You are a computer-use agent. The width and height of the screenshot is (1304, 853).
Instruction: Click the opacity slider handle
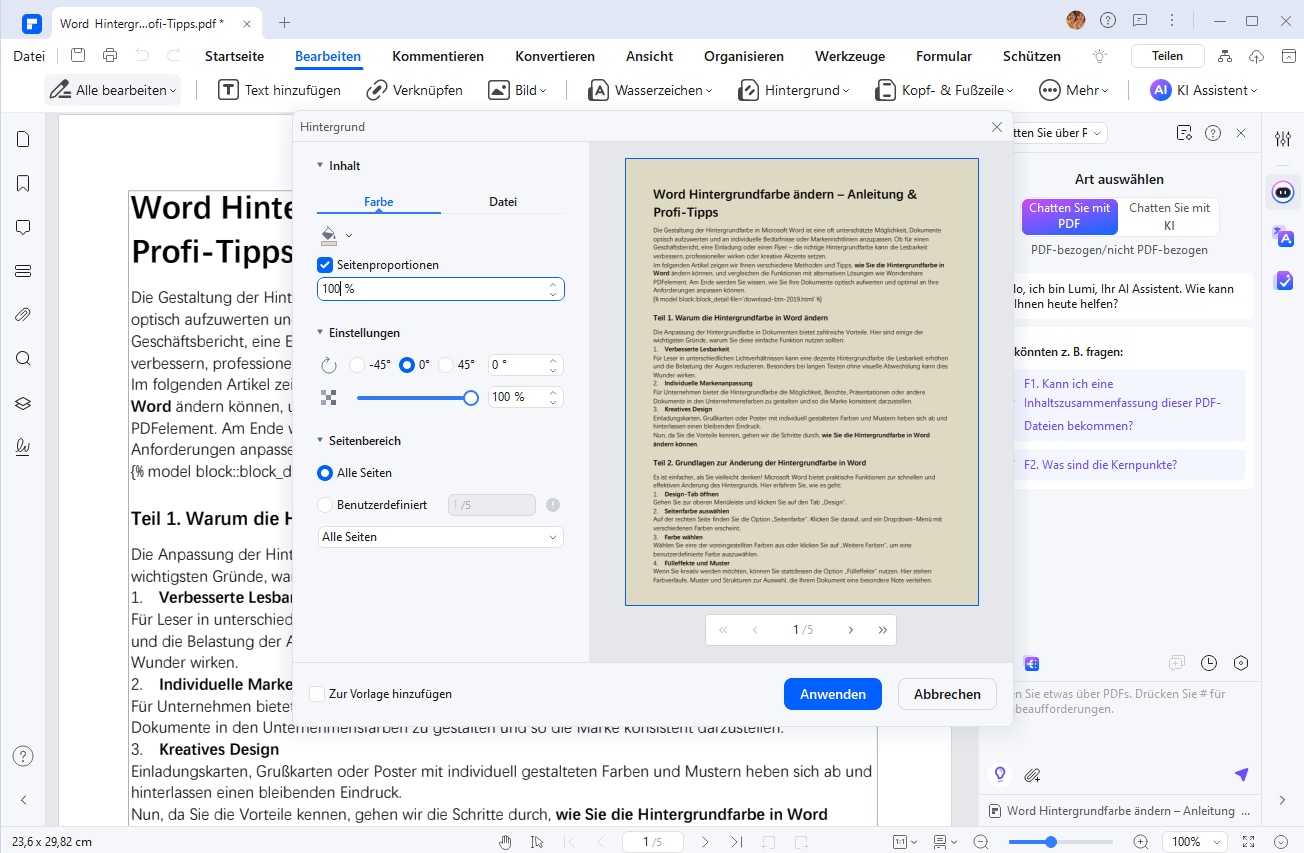click(x=471, y=397)
